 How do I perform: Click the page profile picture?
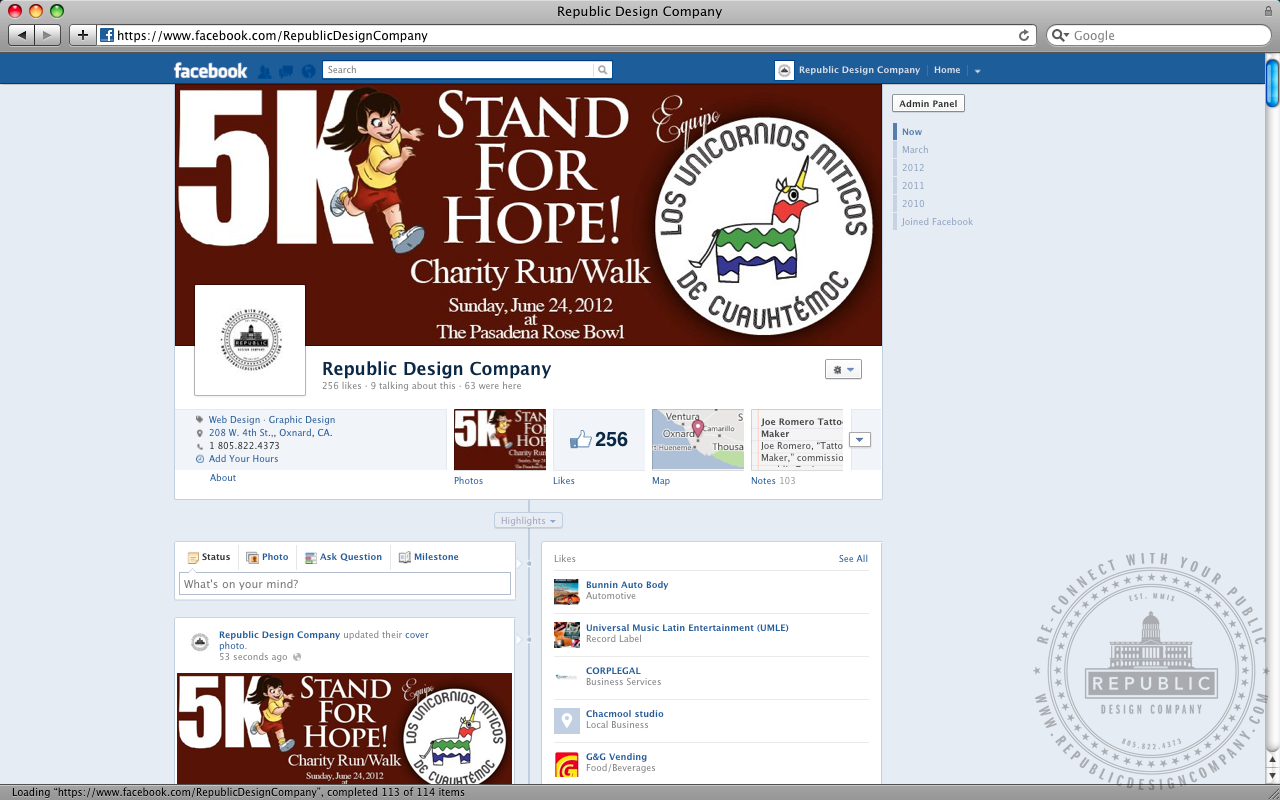coord(250,340)
